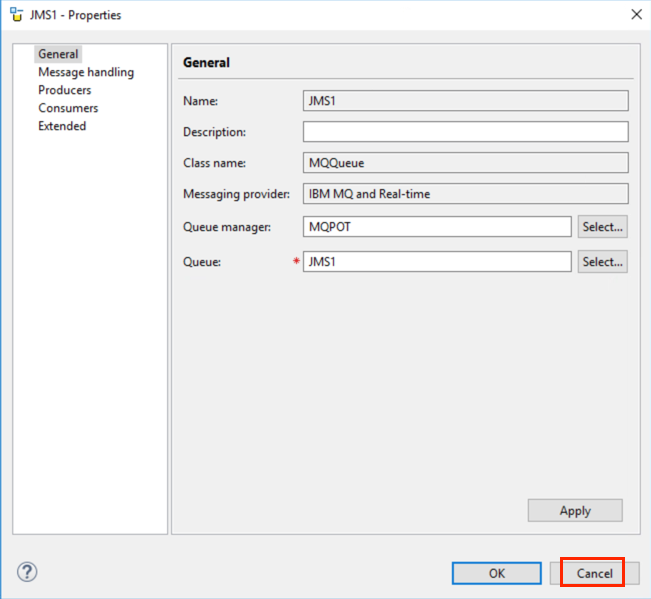Confirm with the OK button
651x599 pixels.
[497, 573]
